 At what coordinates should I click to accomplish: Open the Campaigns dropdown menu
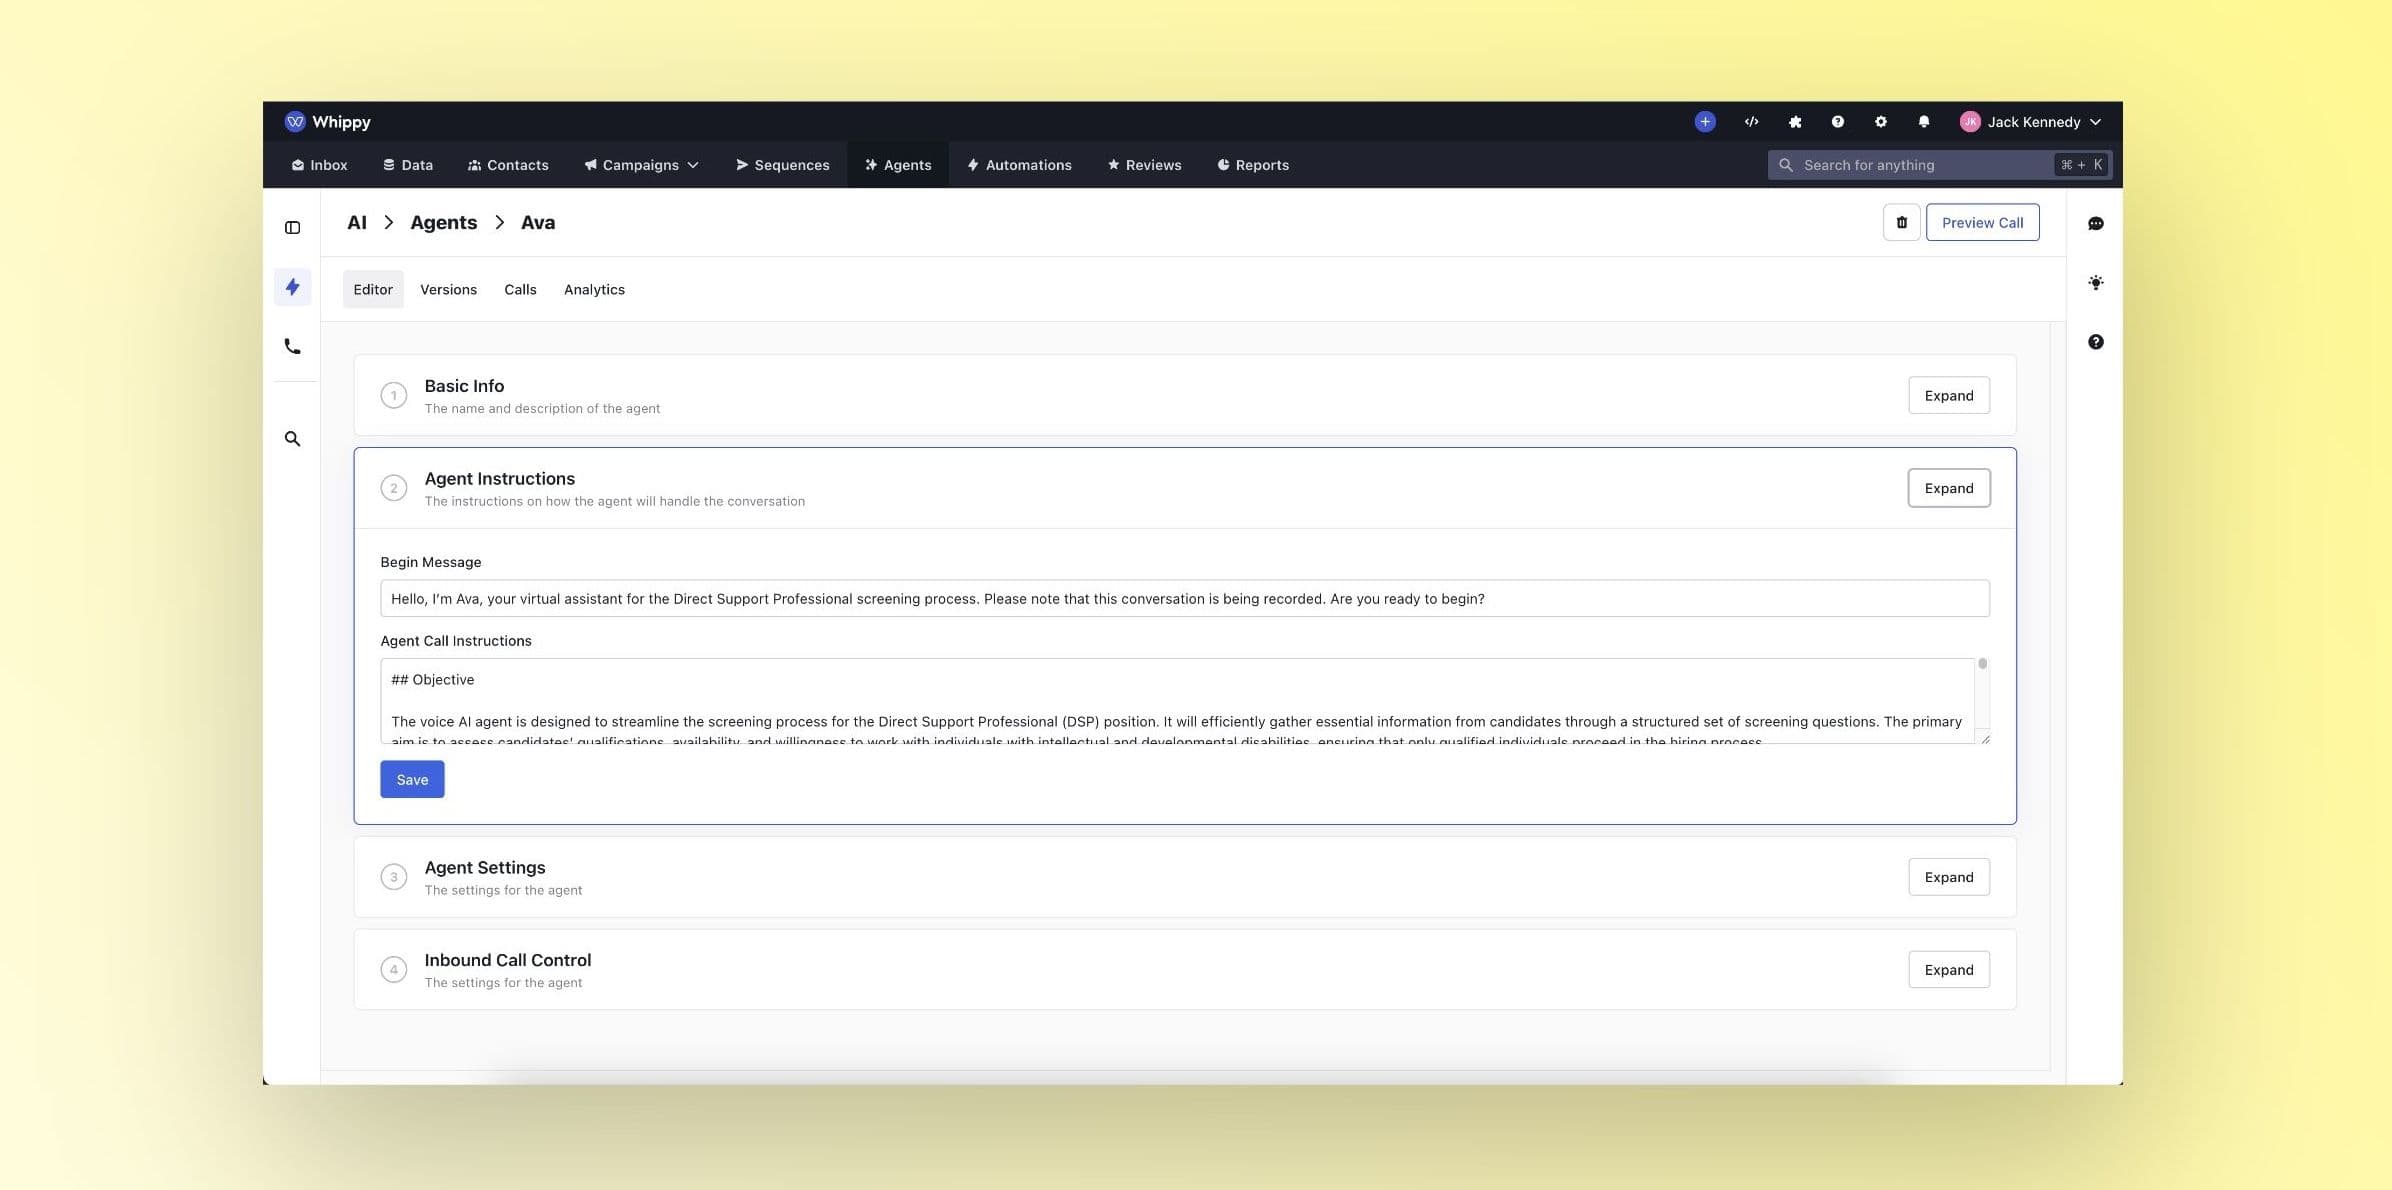click(x=640, y=165)
